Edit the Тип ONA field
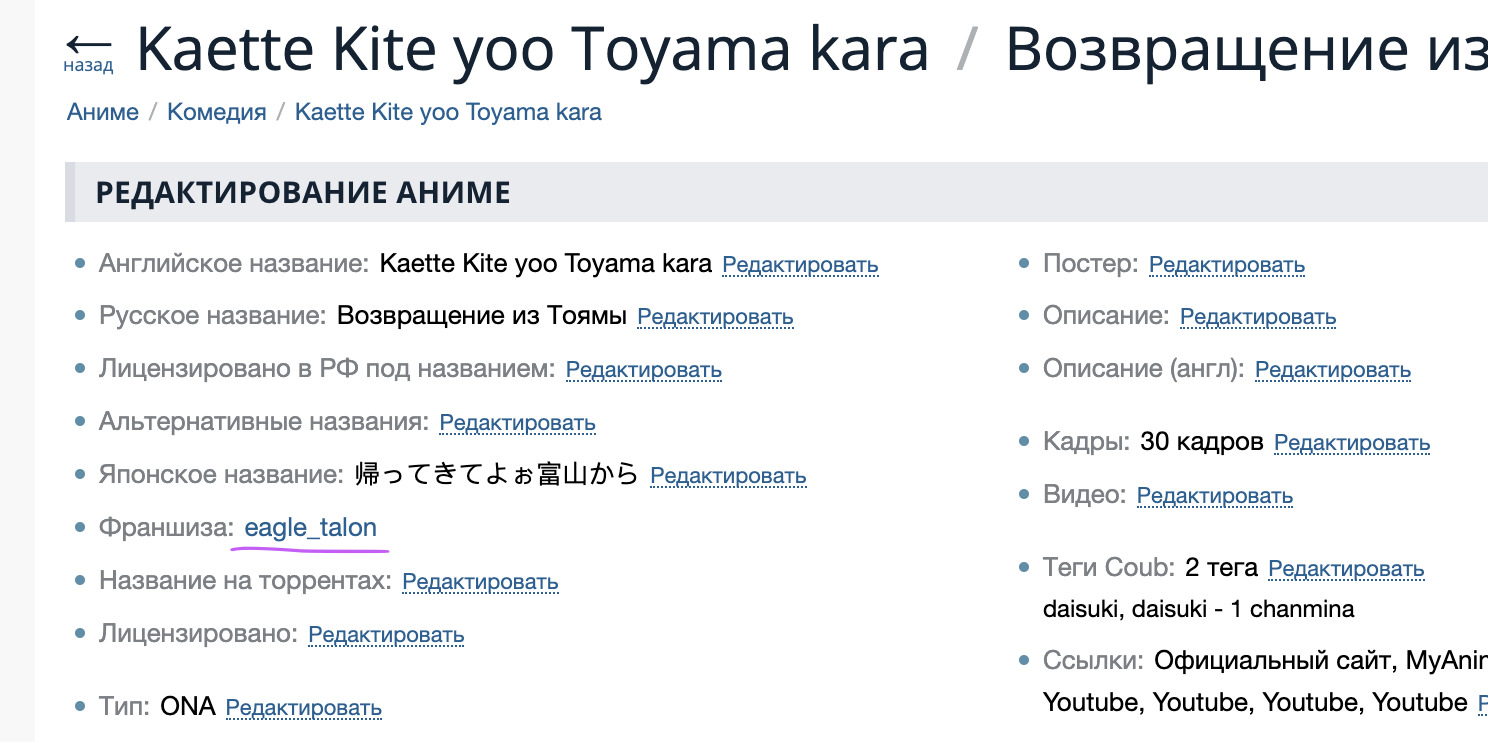Screen dimensions: 1488x742 pos(303,708)
